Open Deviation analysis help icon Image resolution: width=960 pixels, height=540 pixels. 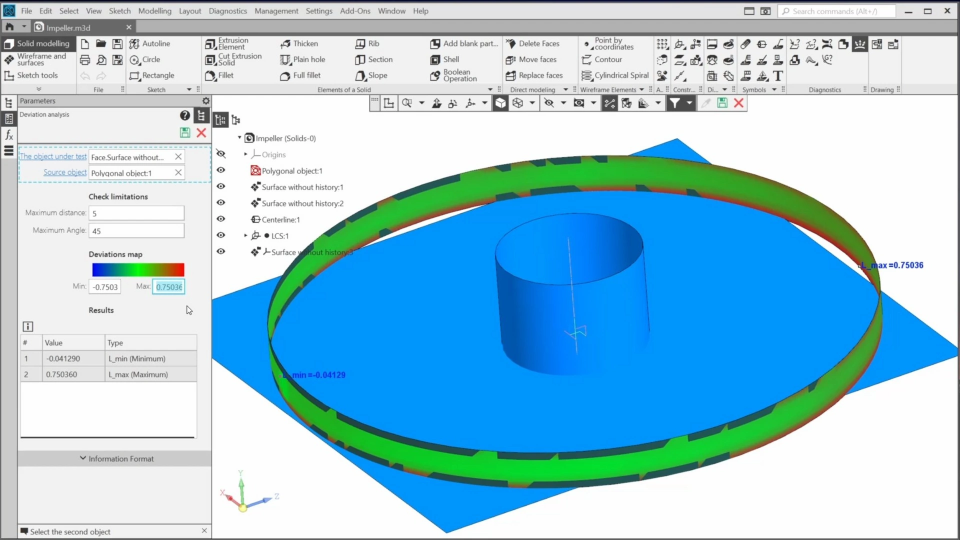[185, 116]
